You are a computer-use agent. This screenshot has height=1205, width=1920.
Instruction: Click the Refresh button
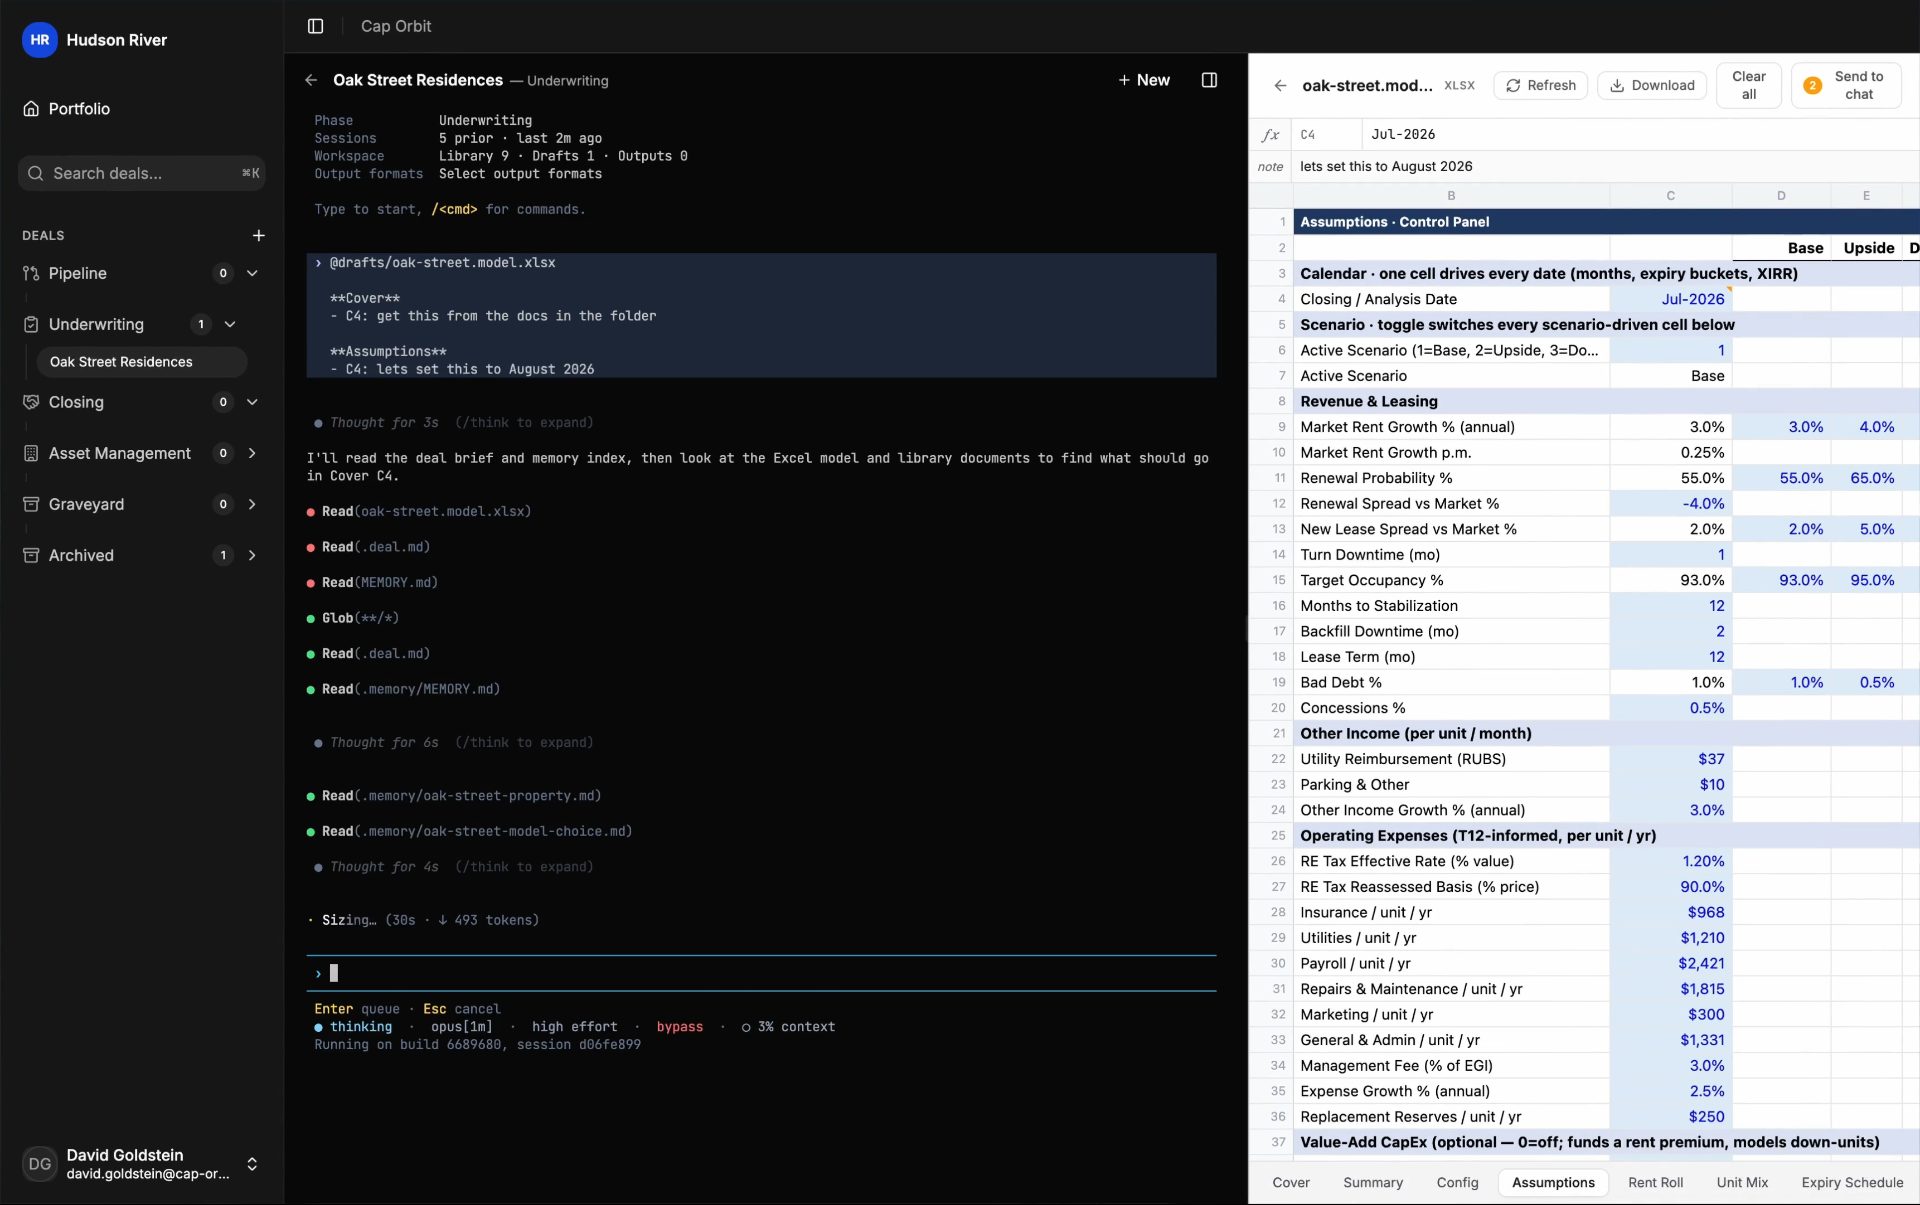1540,85
